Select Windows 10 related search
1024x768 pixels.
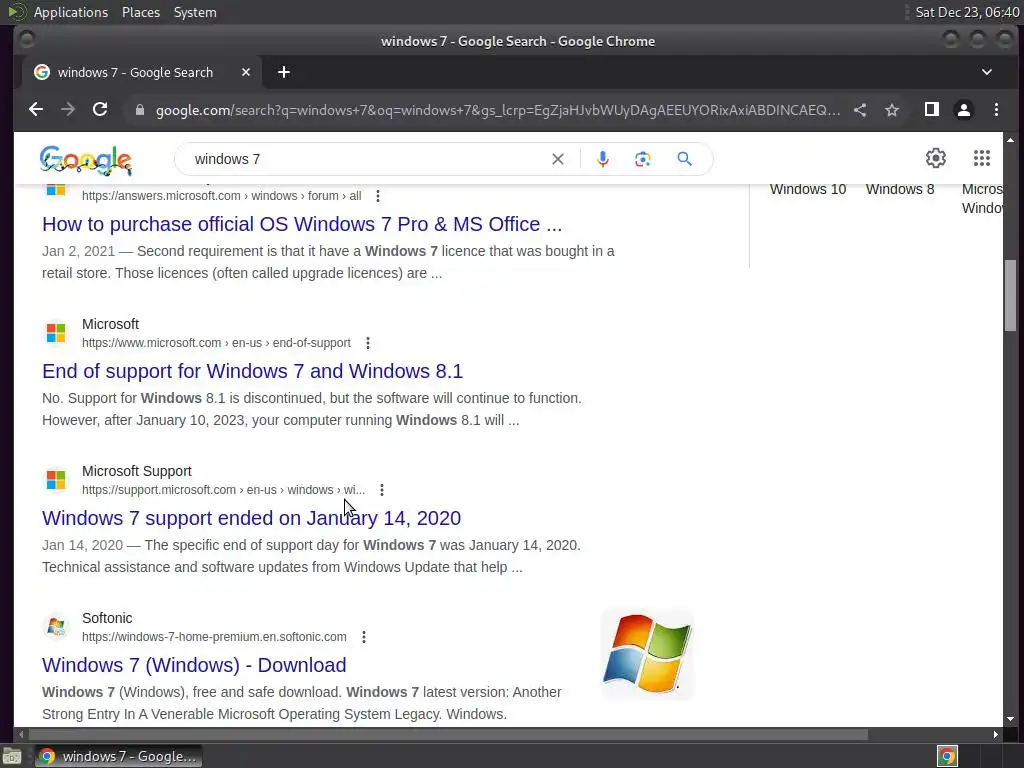pyautogui.click(x=808, y=189)
